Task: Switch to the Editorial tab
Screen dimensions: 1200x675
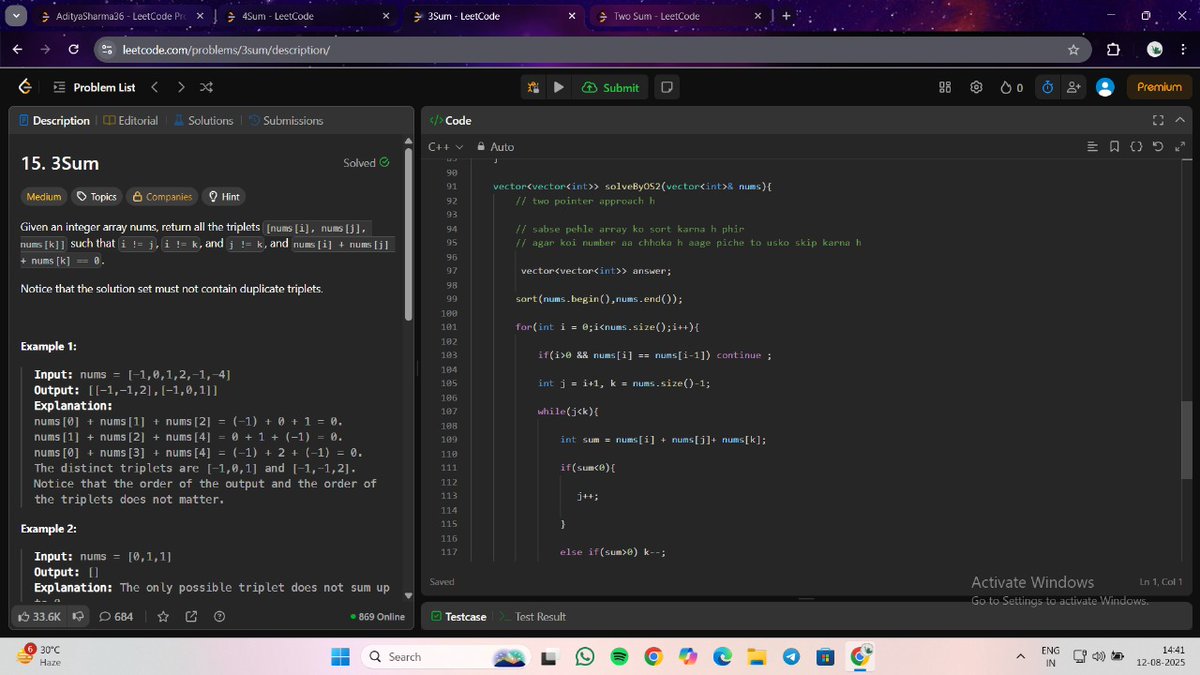Action: click(130, 120)
